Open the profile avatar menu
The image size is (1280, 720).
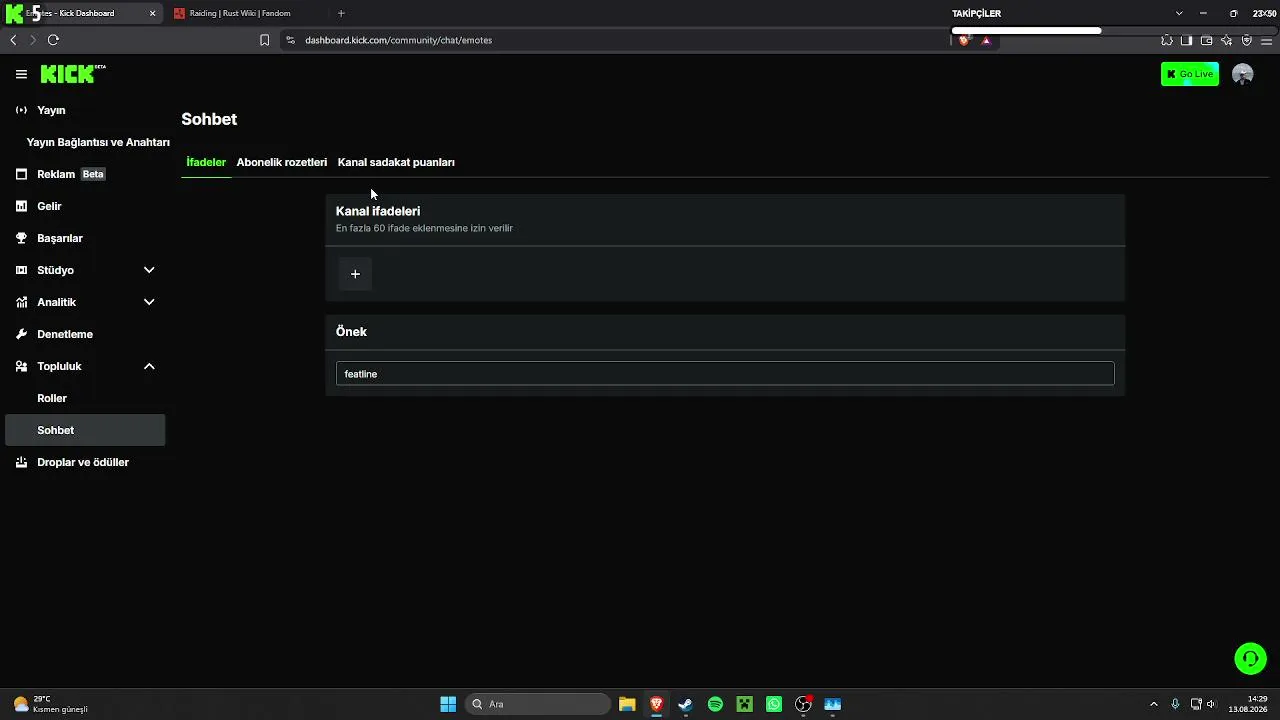(1243, 74)
